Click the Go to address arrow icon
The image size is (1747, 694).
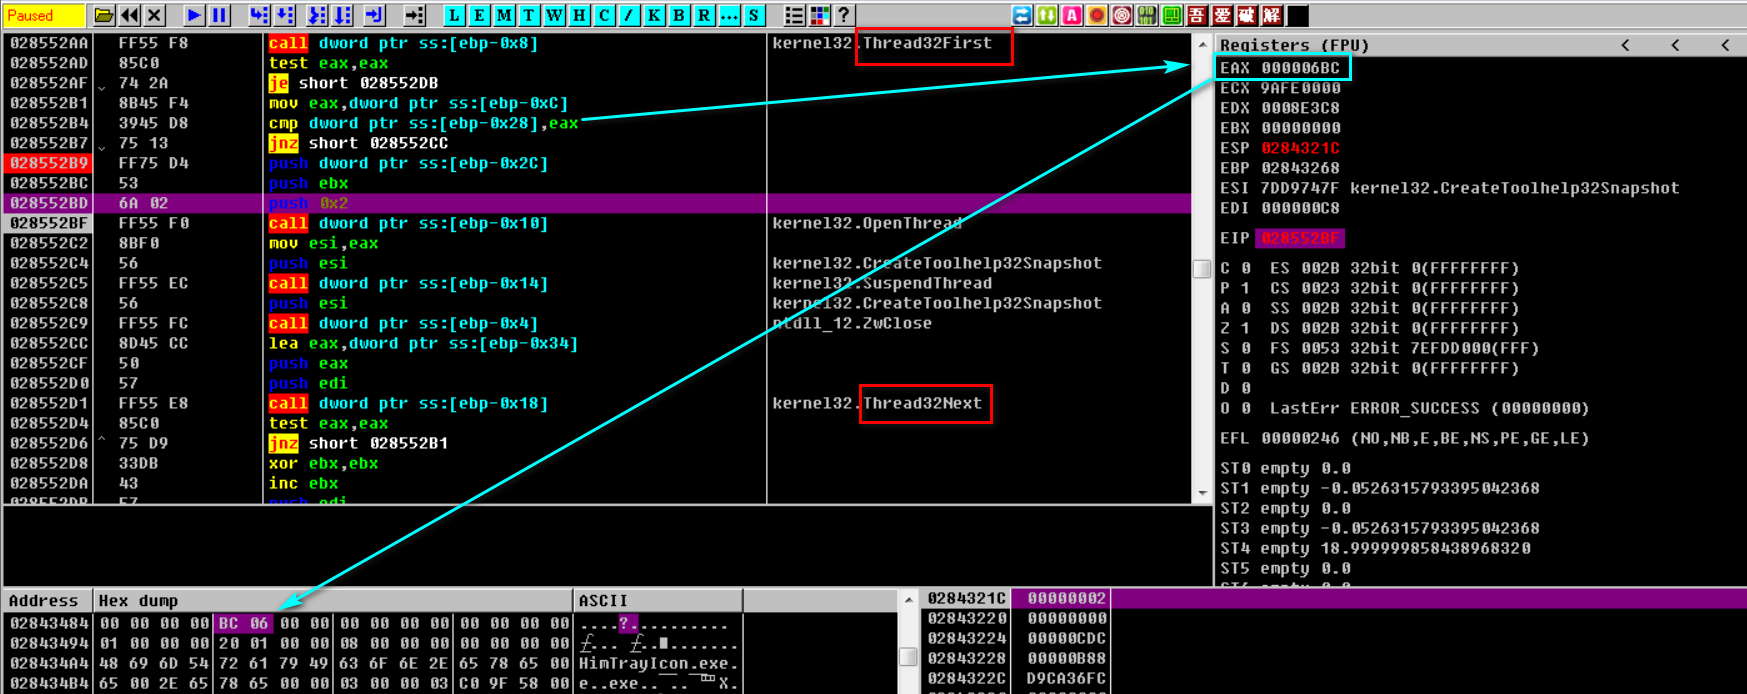coord(414,15)
